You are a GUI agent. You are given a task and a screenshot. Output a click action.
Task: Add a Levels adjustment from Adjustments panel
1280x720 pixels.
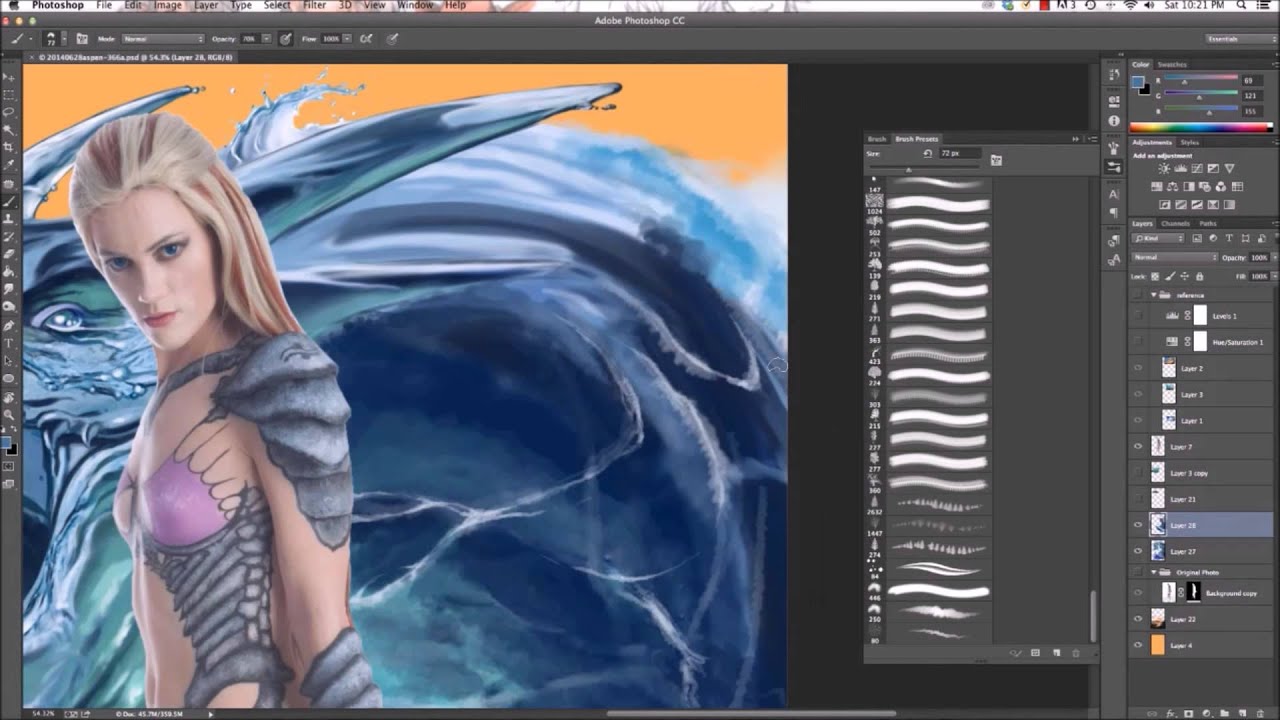click(x=1181, y=168)
